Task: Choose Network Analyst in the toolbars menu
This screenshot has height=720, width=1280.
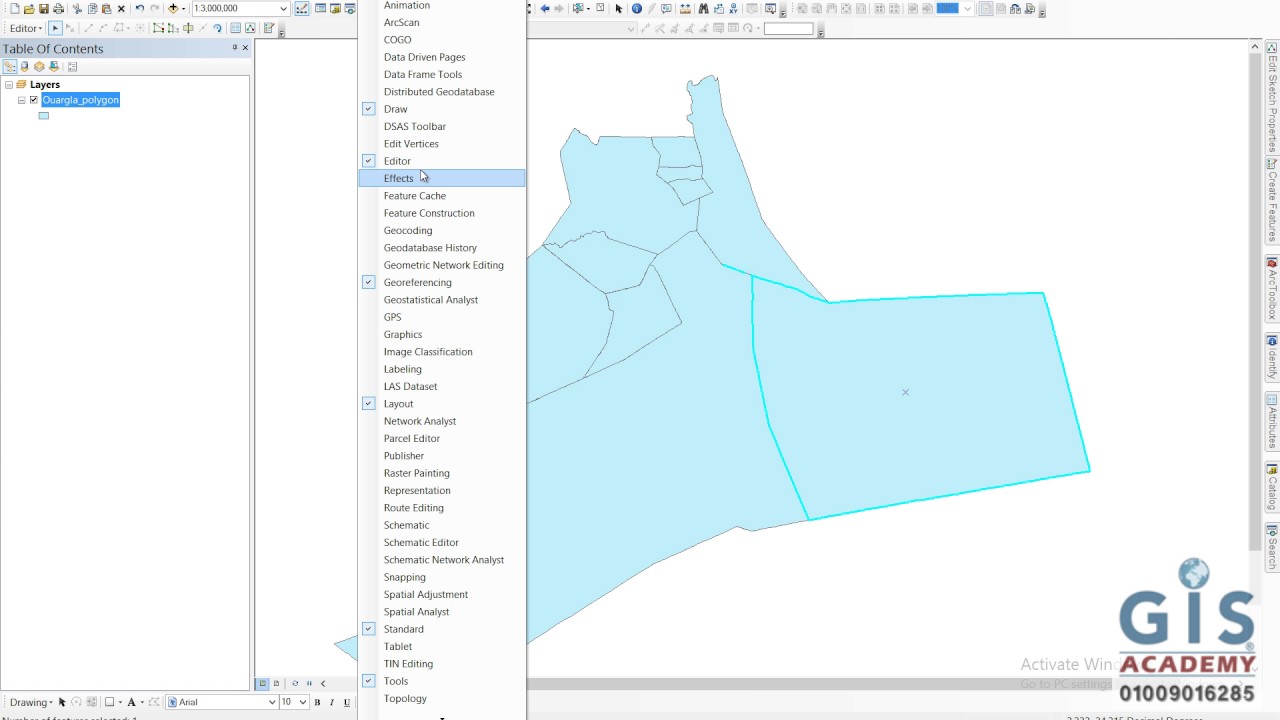Action: pos(441,421)
